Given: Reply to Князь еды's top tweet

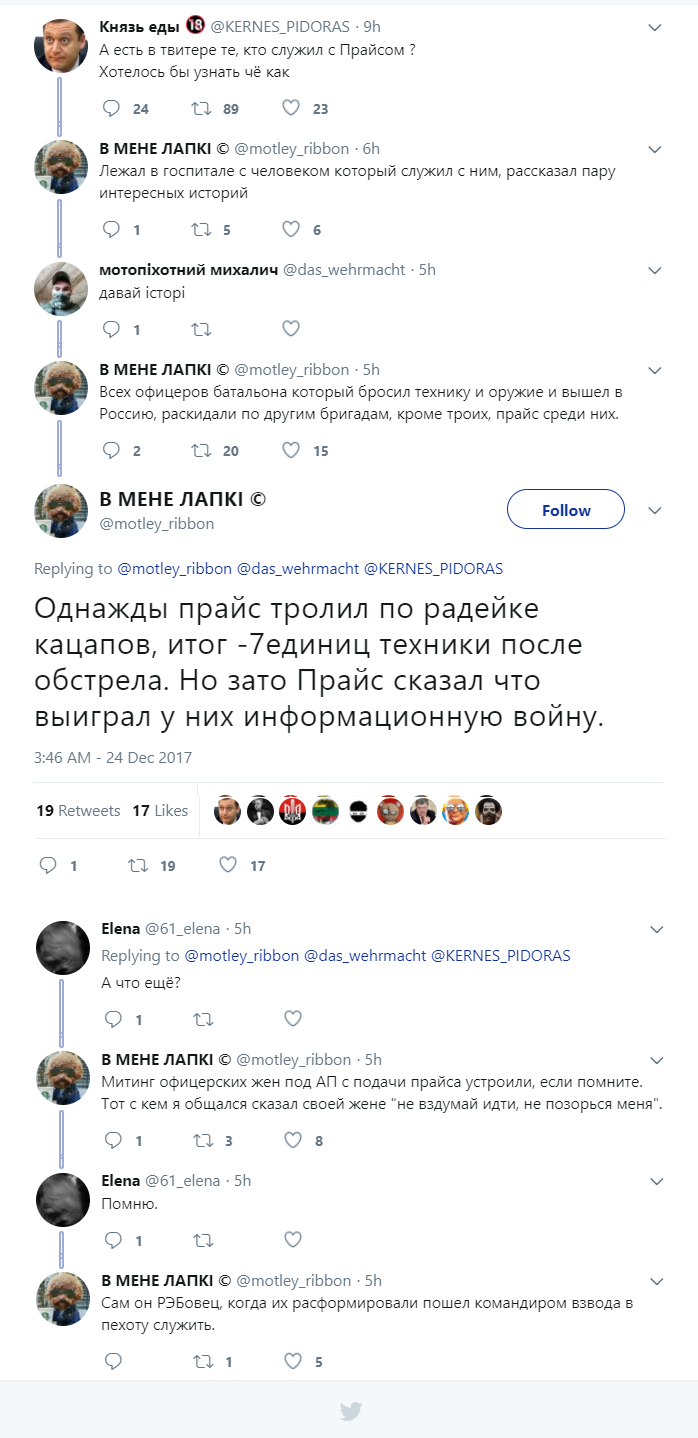Looking at the screenshot, I should pos(112,109).
